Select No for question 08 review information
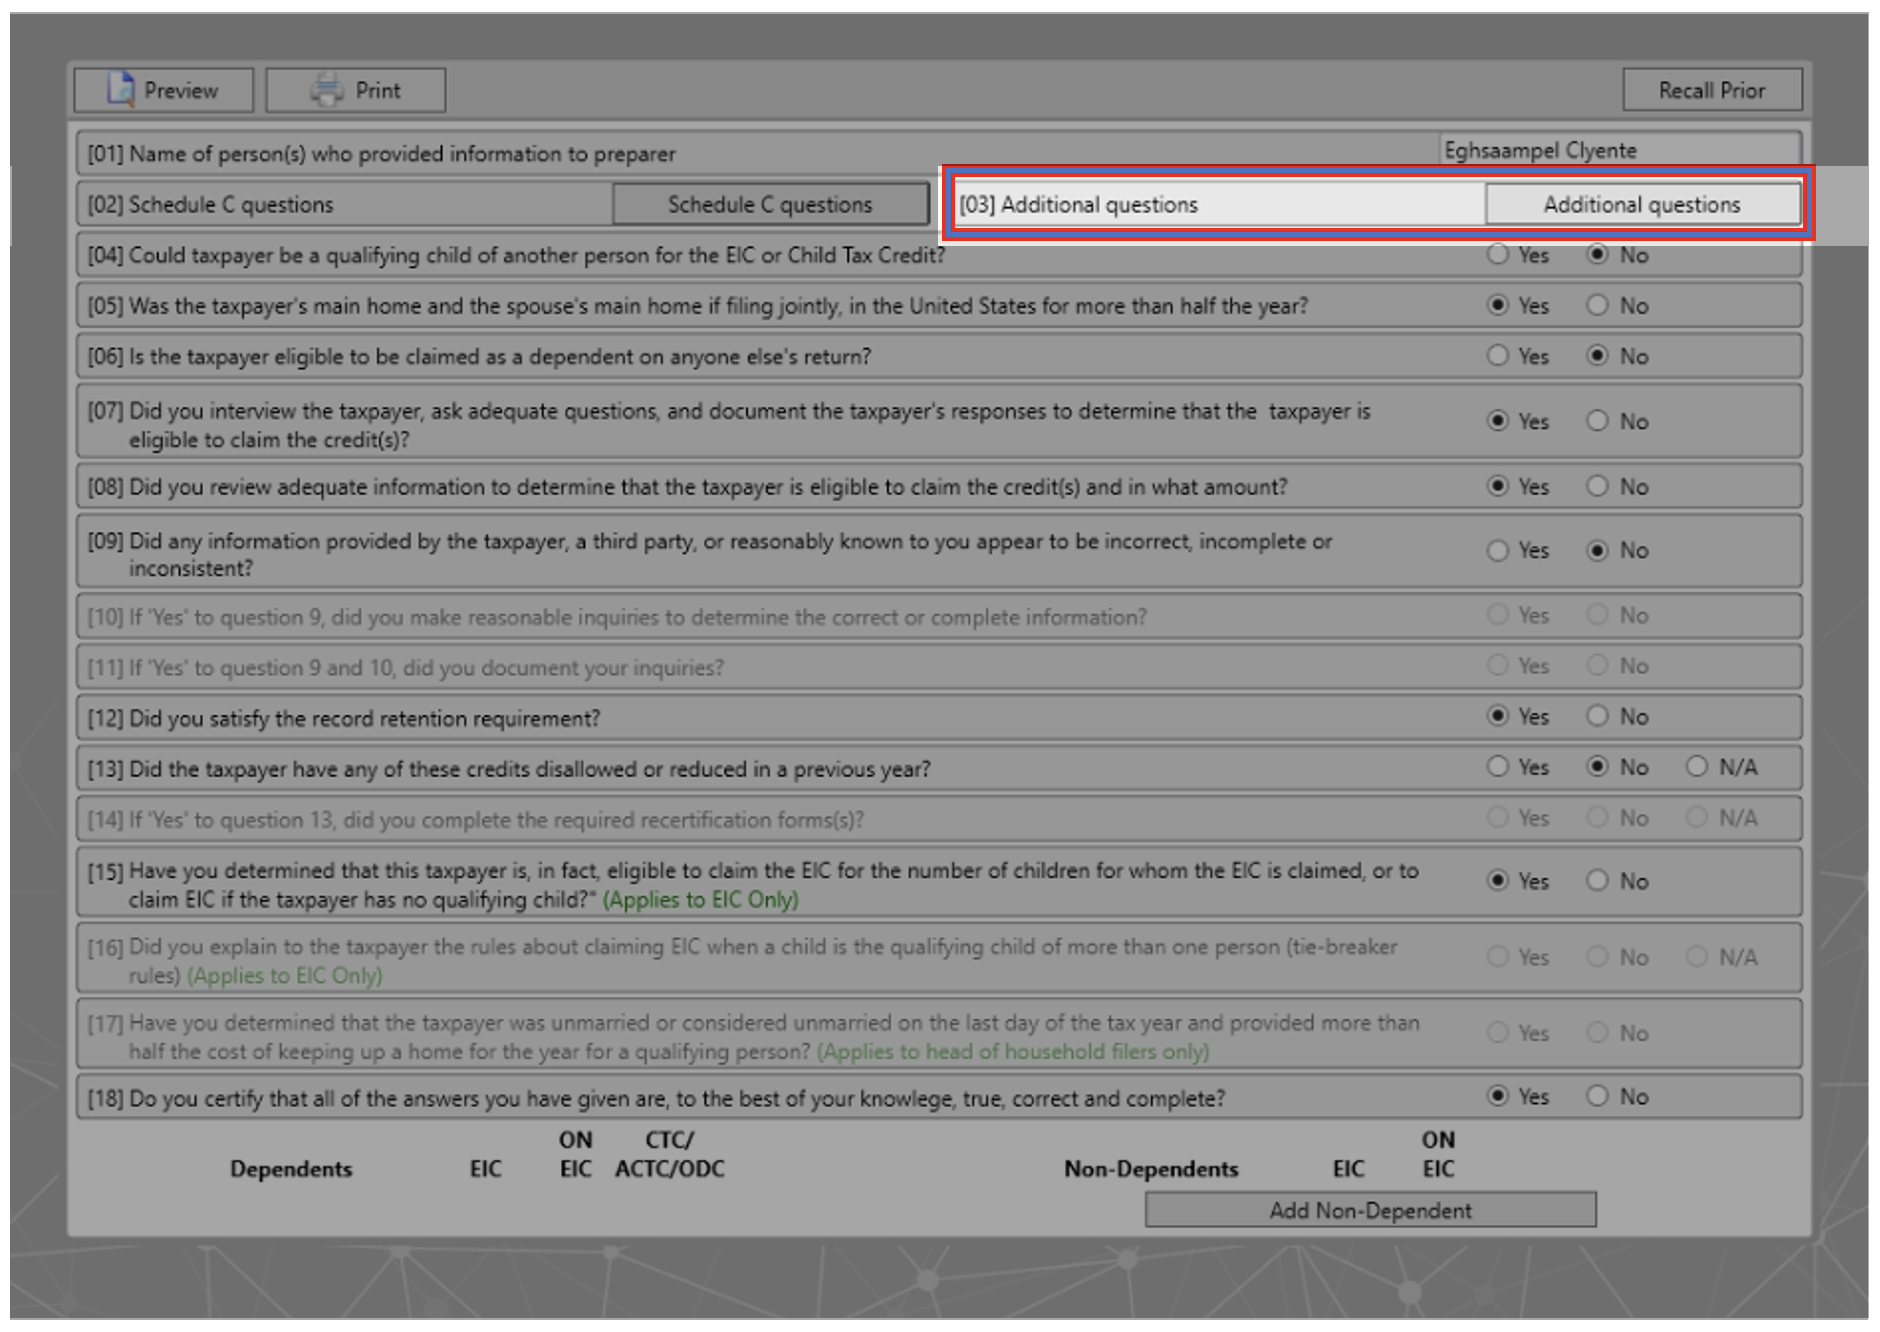The height and width of the screenshot is (1332, 1880). 1598,485
